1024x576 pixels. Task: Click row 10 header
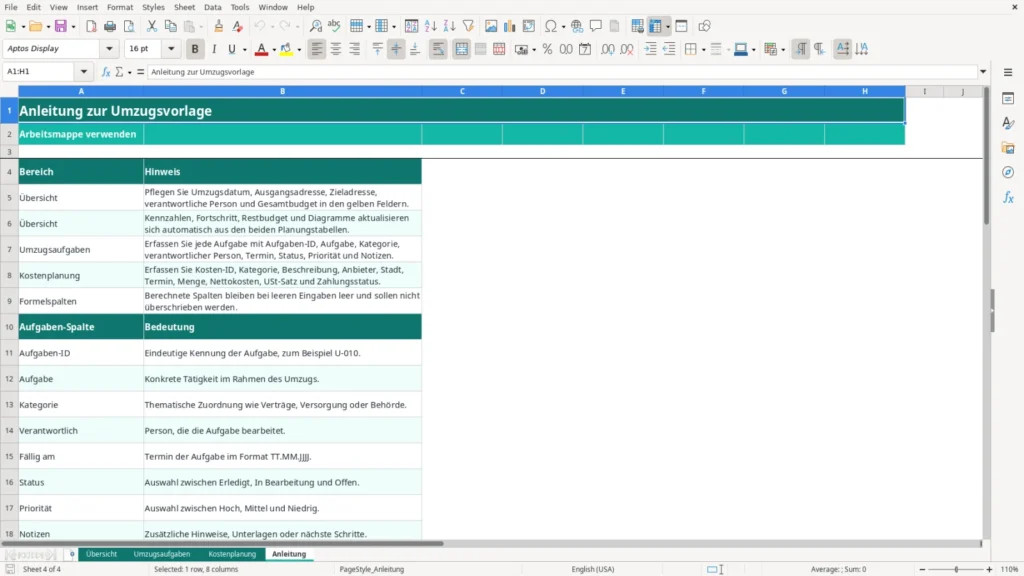click(9, 327)
